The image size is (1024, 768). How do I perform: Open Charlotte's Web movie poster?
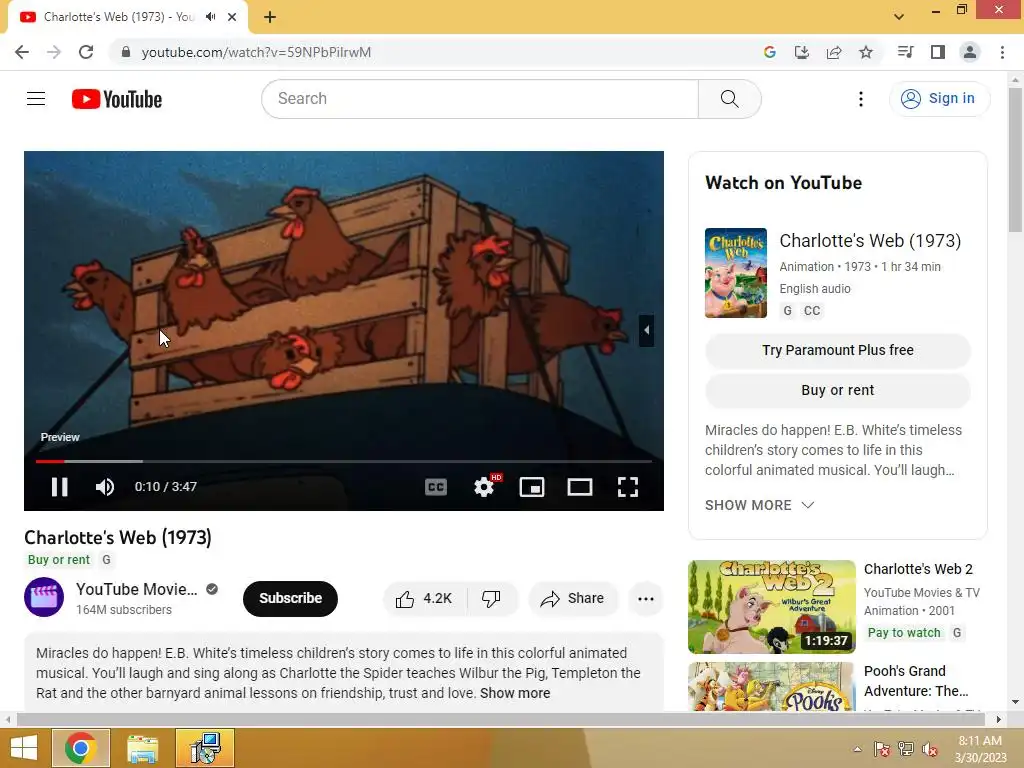tap(735, 272)
